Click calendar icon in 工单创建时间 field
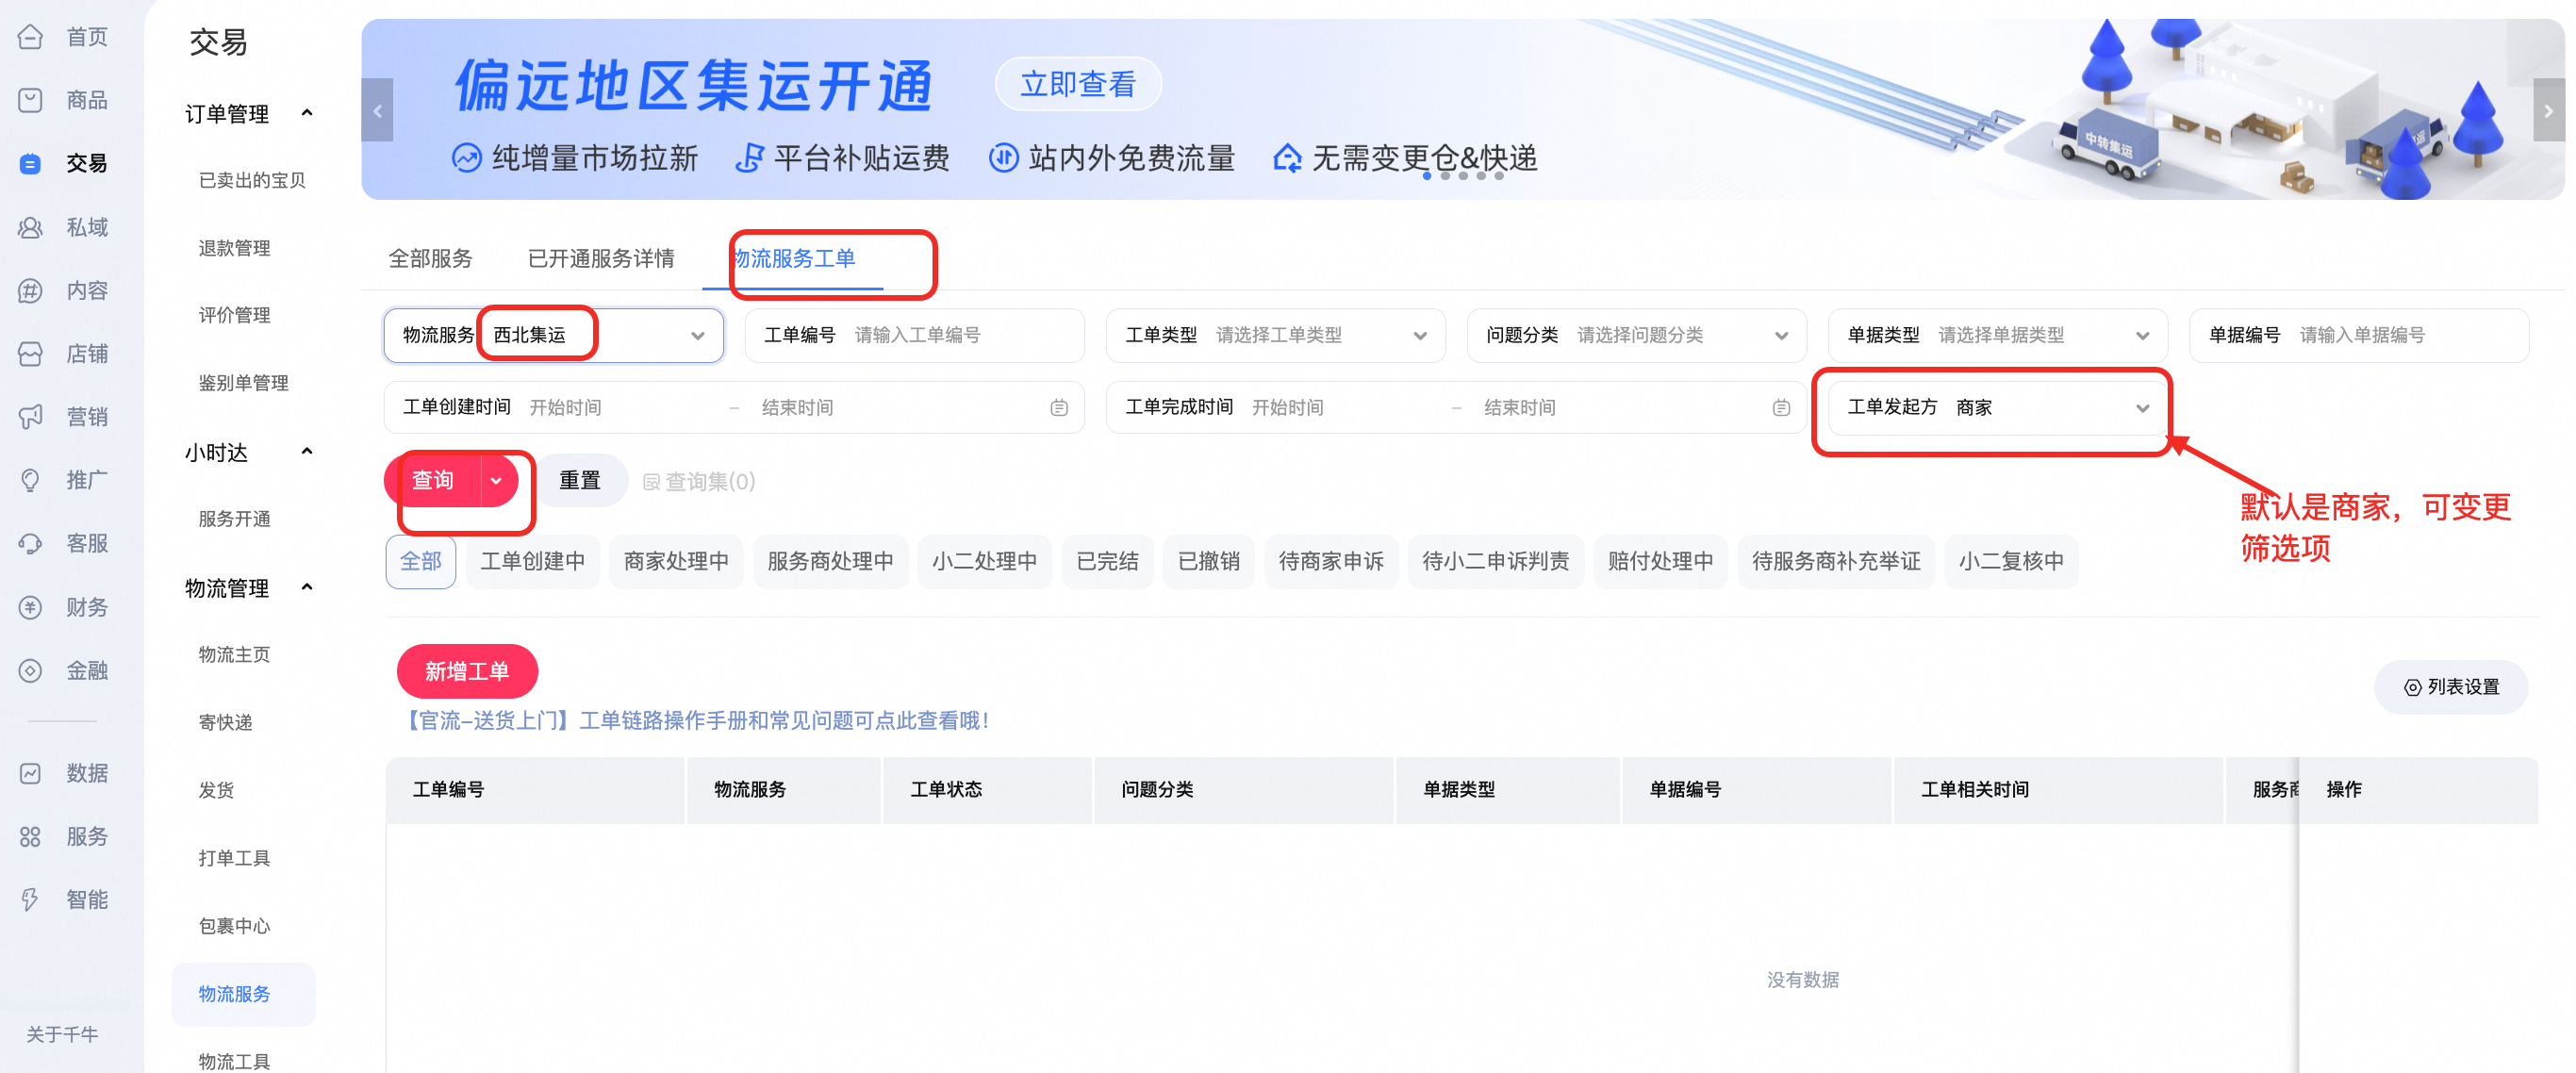Image resolution: width=2576 pixels, height=1073 pixels. (x=1059, y=408)
